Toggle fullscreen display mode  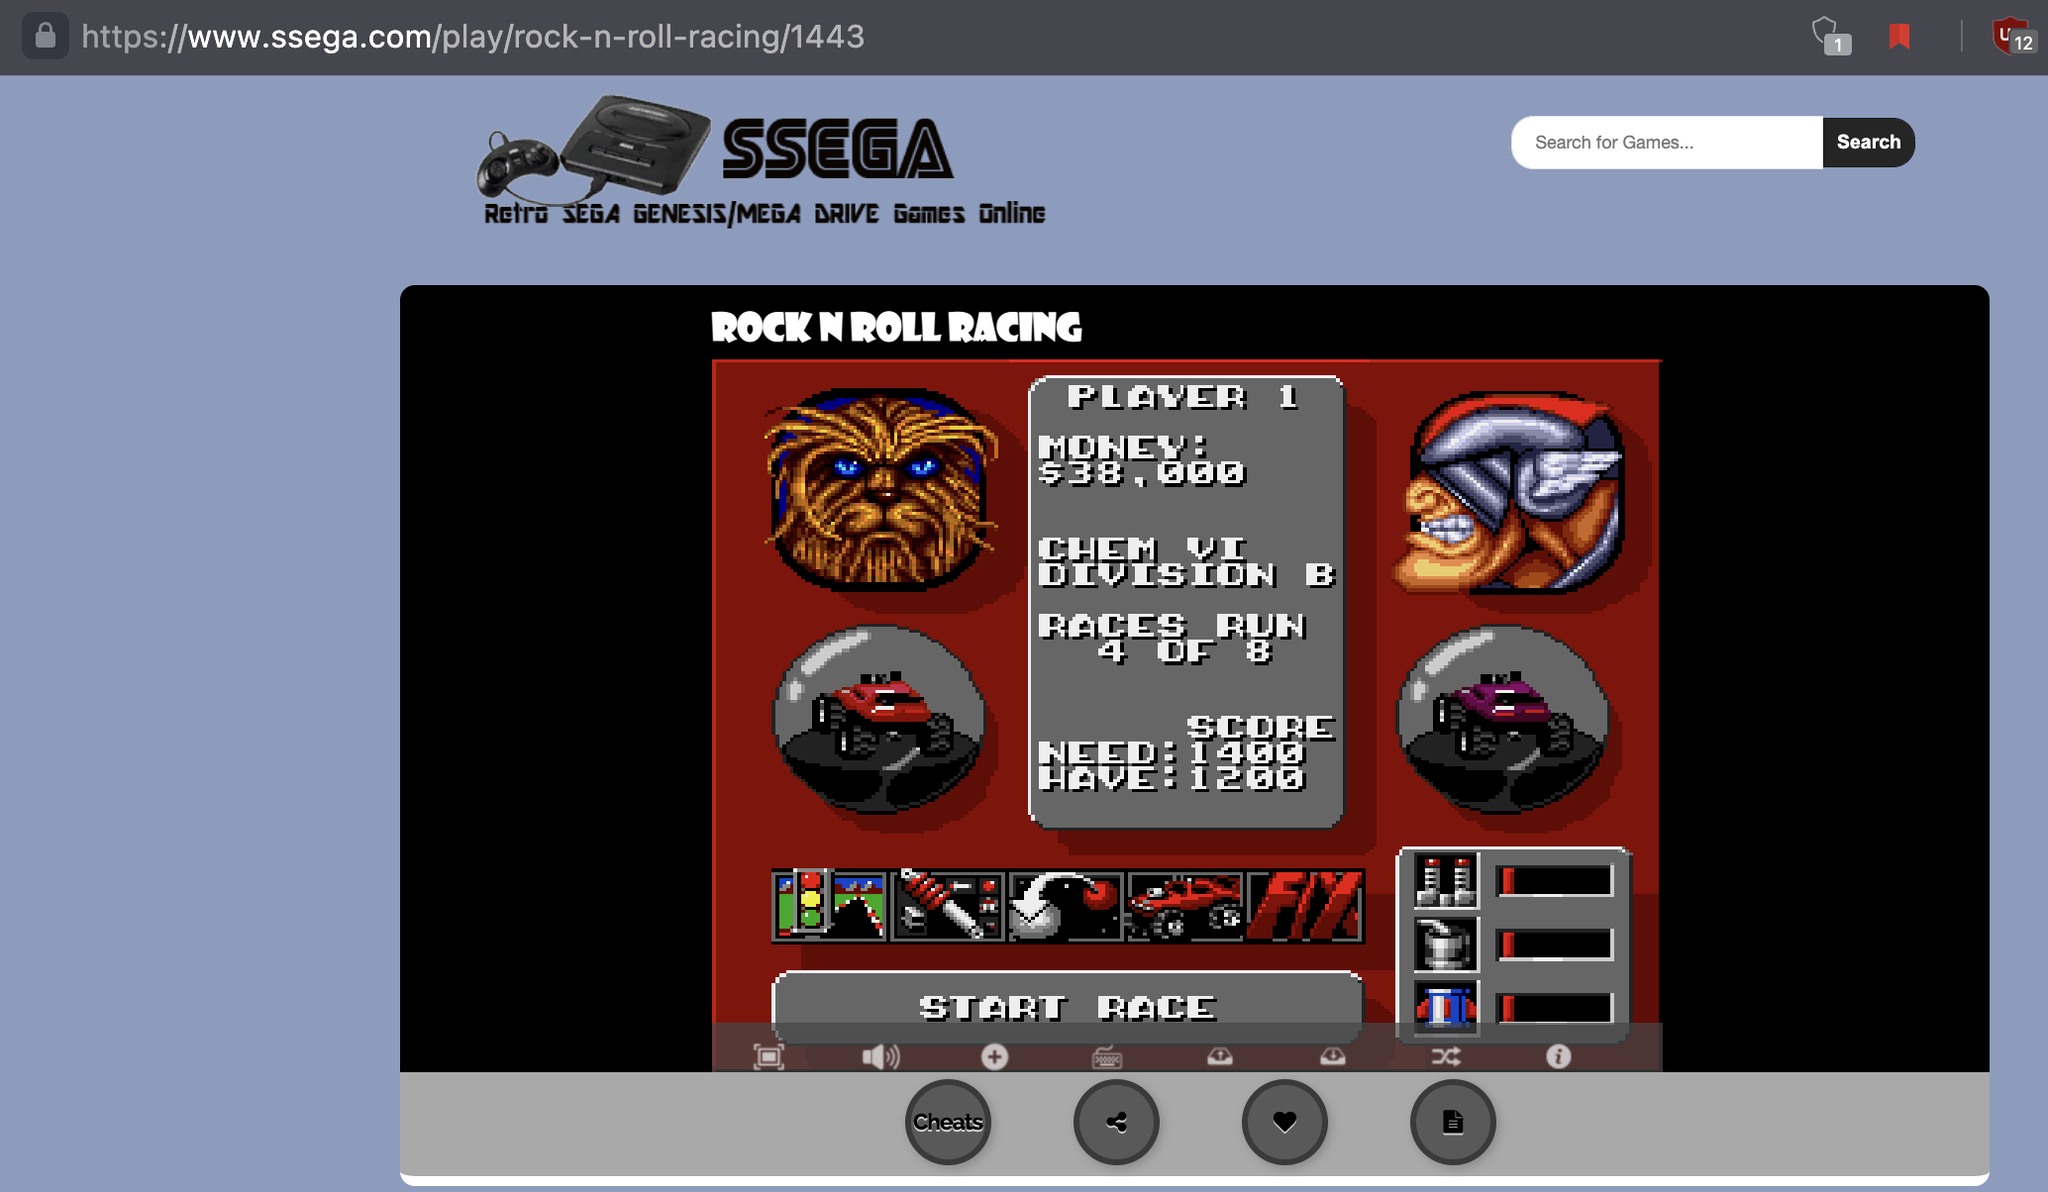tap(767, 1056)
